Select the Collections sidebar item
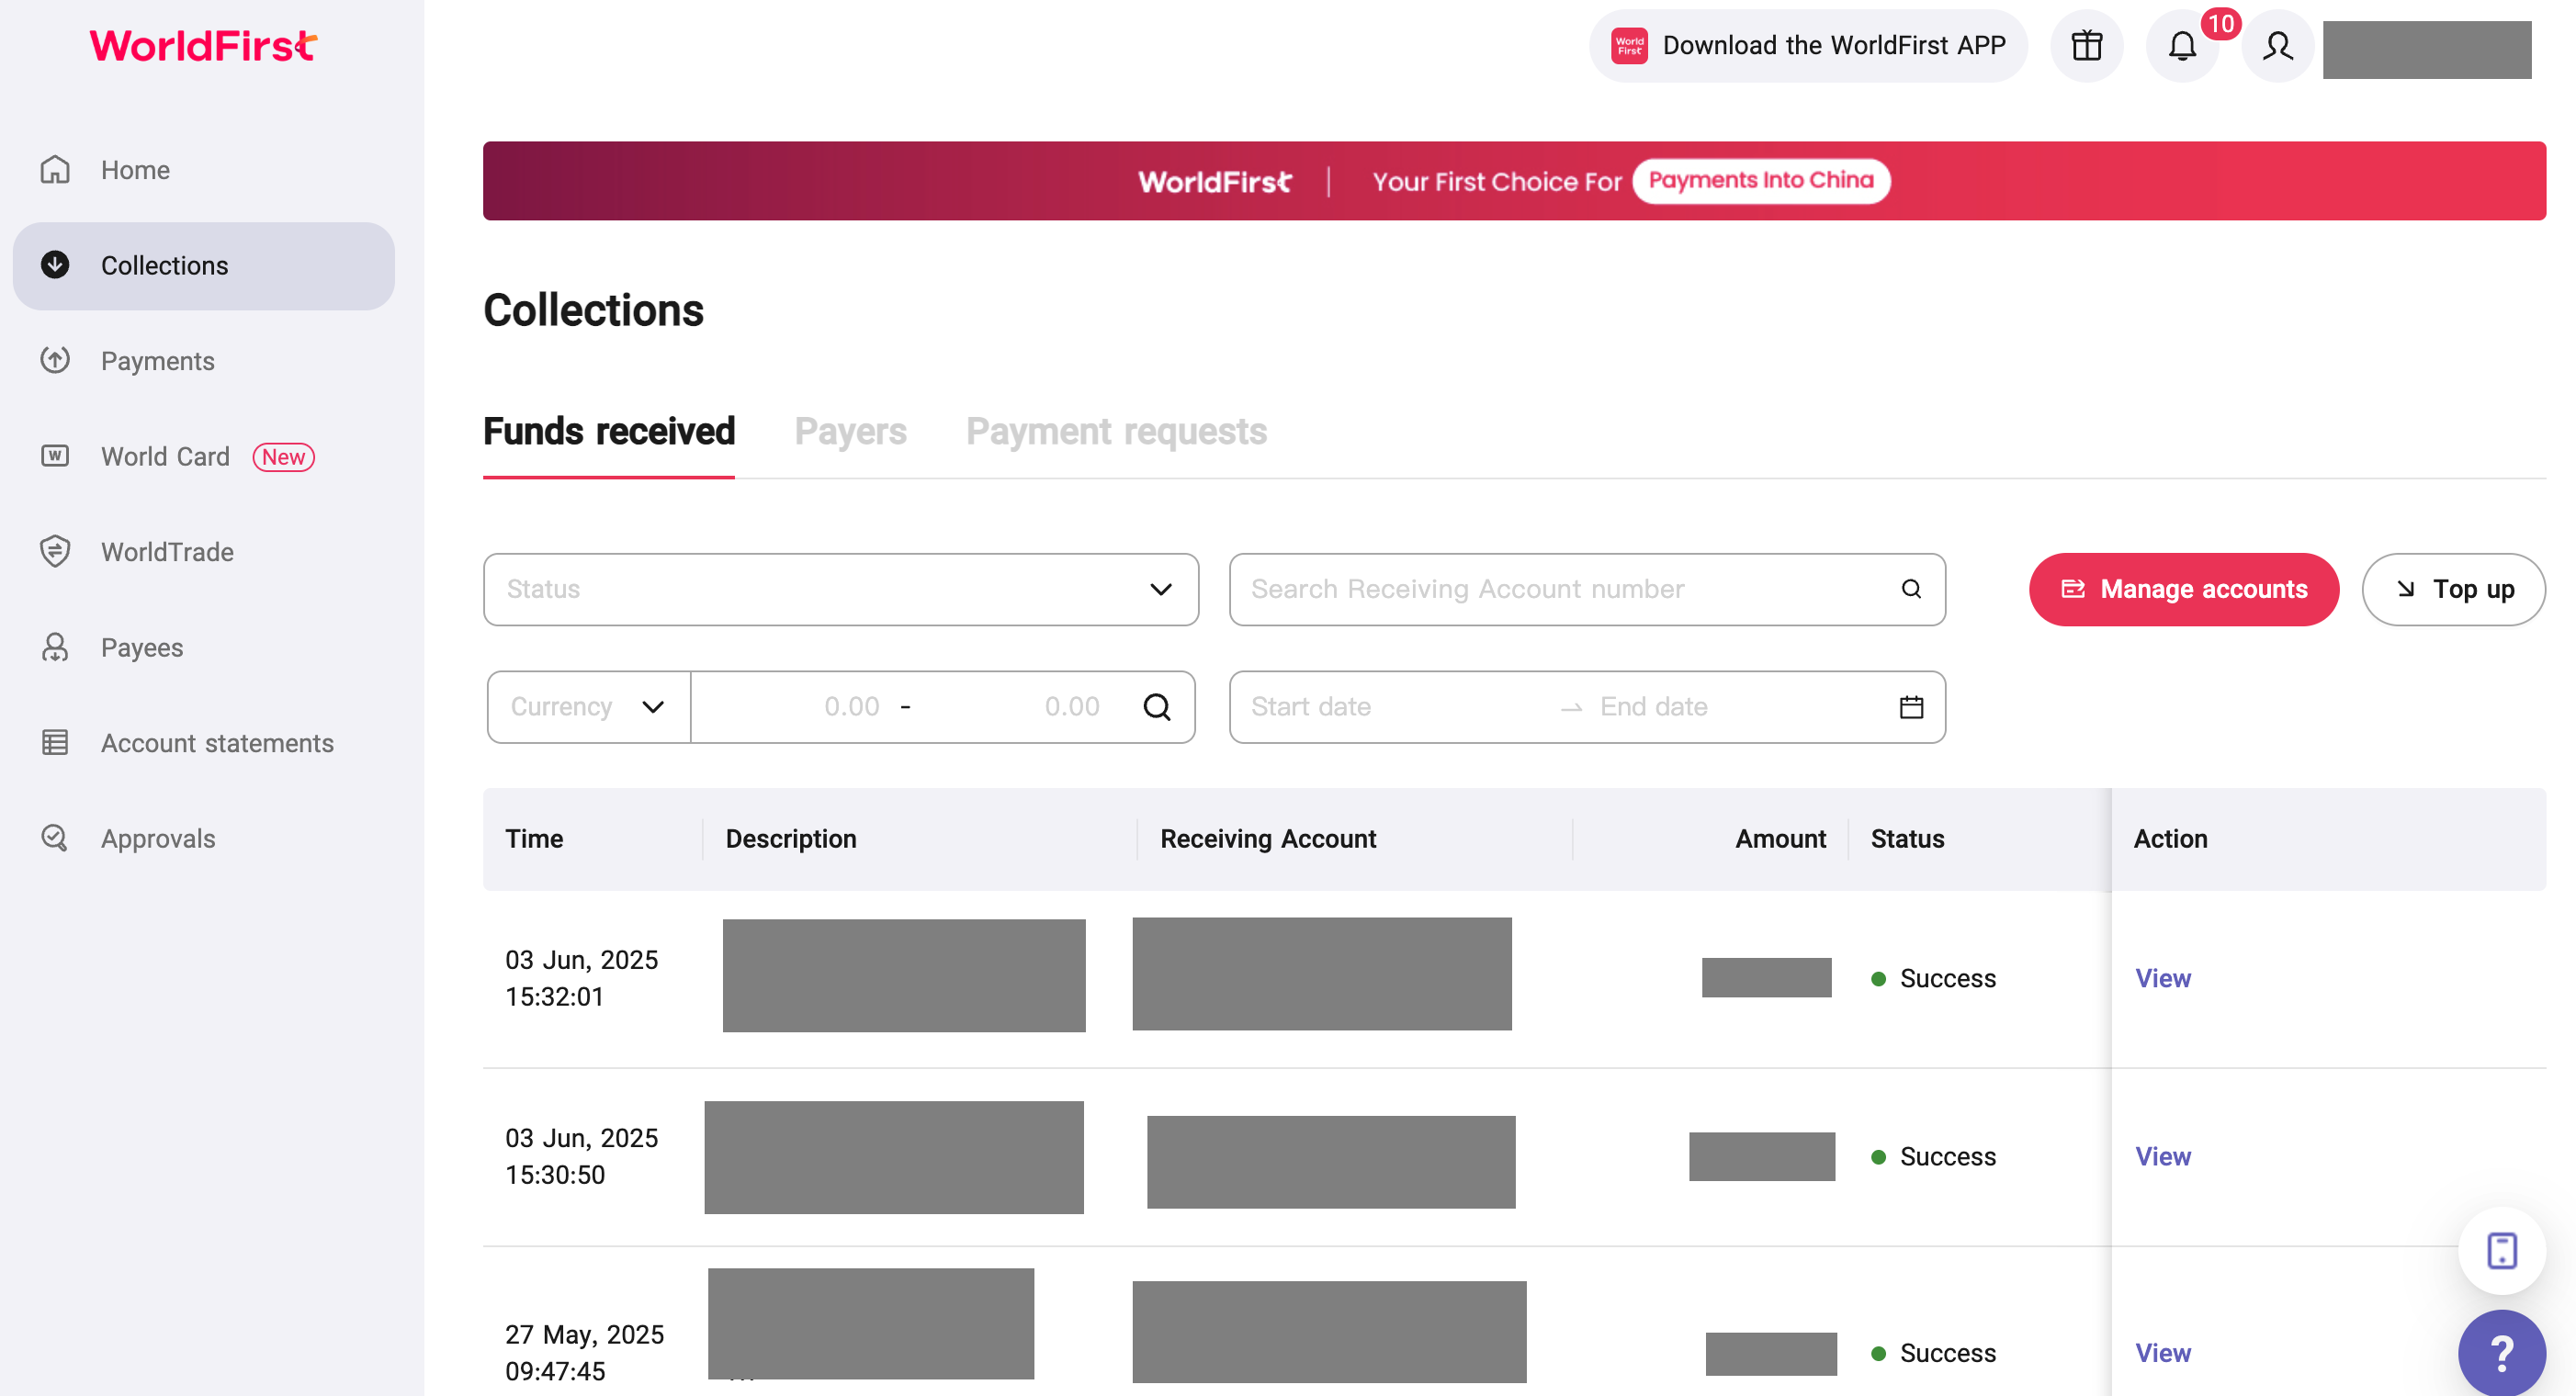Viewport: 2576px width, 1396px height. pos(203,265)
